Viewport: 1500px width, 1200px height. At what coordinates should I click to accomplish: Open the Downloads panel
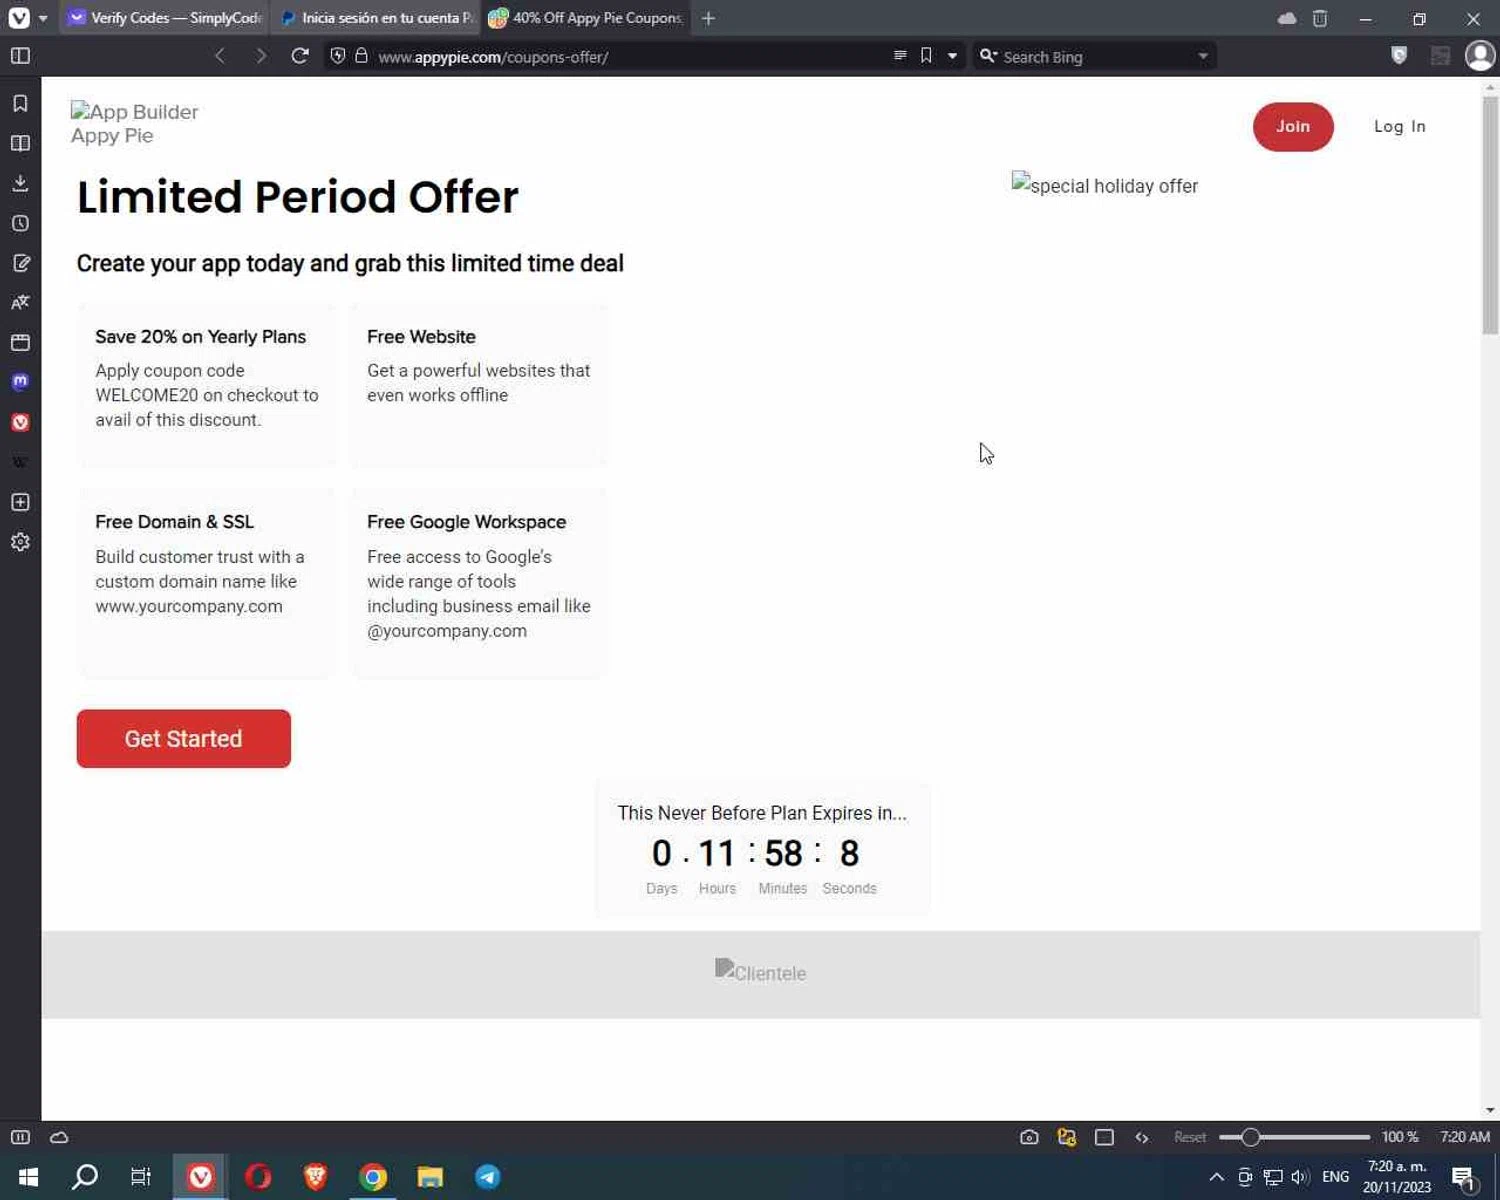click(x=20, y=183)
